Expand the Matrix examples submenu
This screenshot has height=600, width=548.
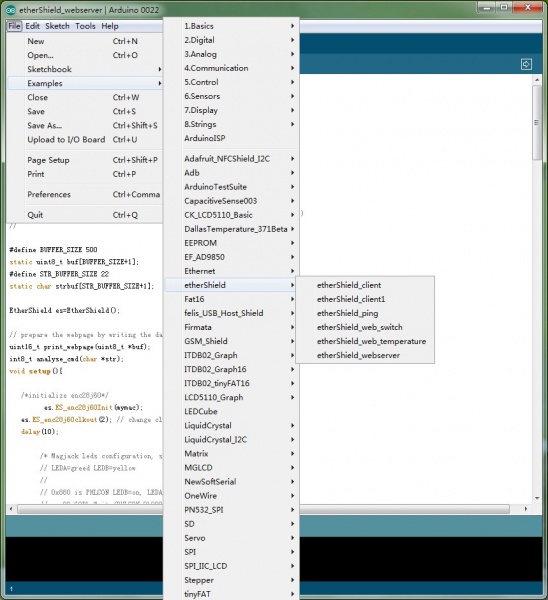click(232, 453)
